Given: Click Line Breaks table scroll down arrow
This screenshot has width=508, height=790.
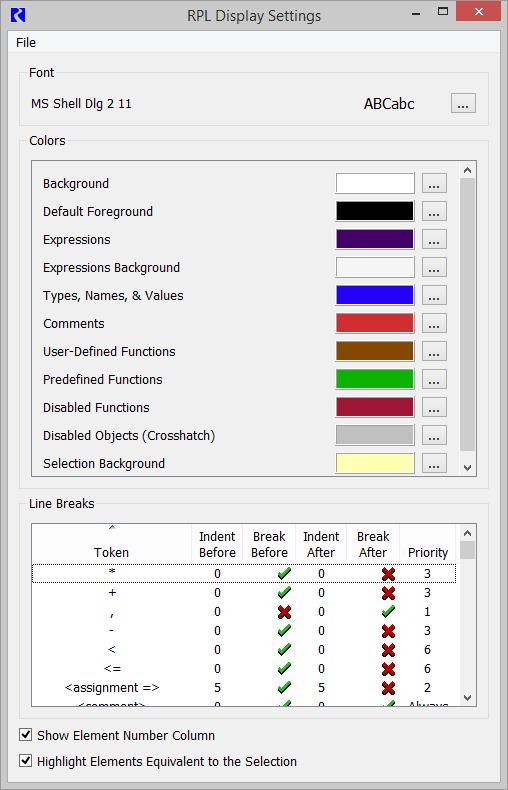Looking at the screenshot, I should [x=467, y=698].
